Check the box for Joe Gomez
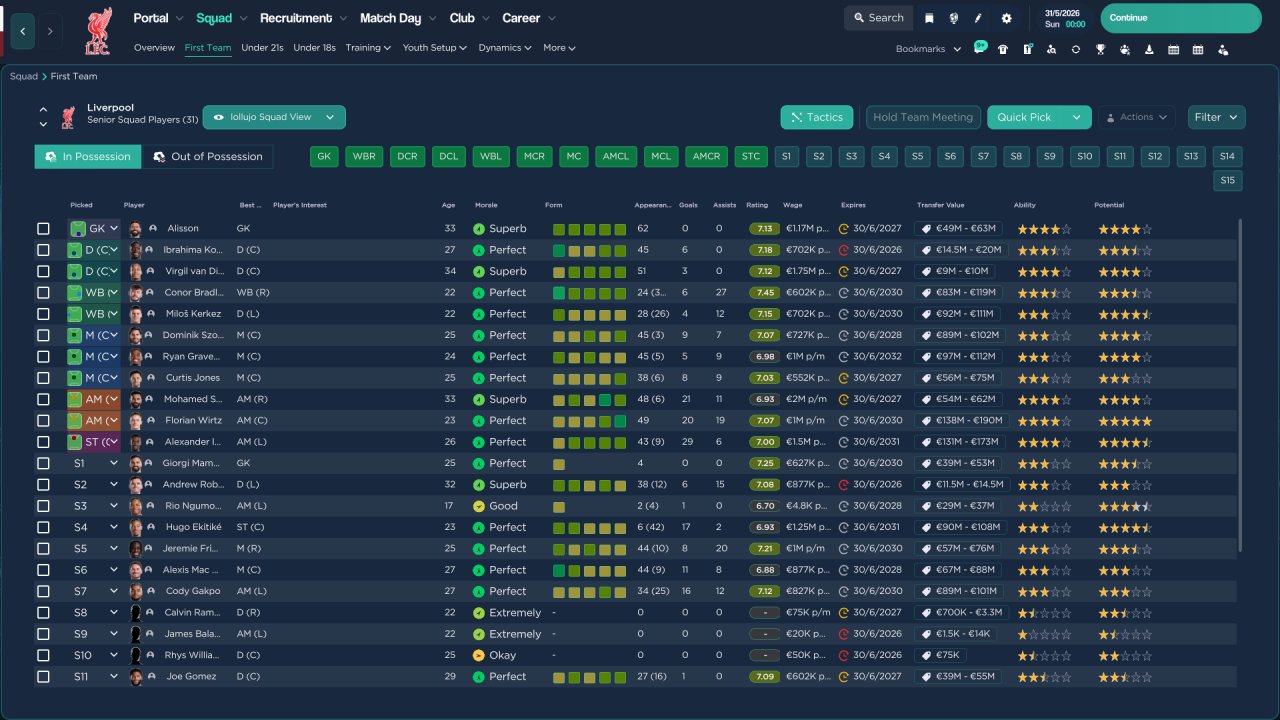The width and height of the screenshot is (1280, 720). pos(43,677)
